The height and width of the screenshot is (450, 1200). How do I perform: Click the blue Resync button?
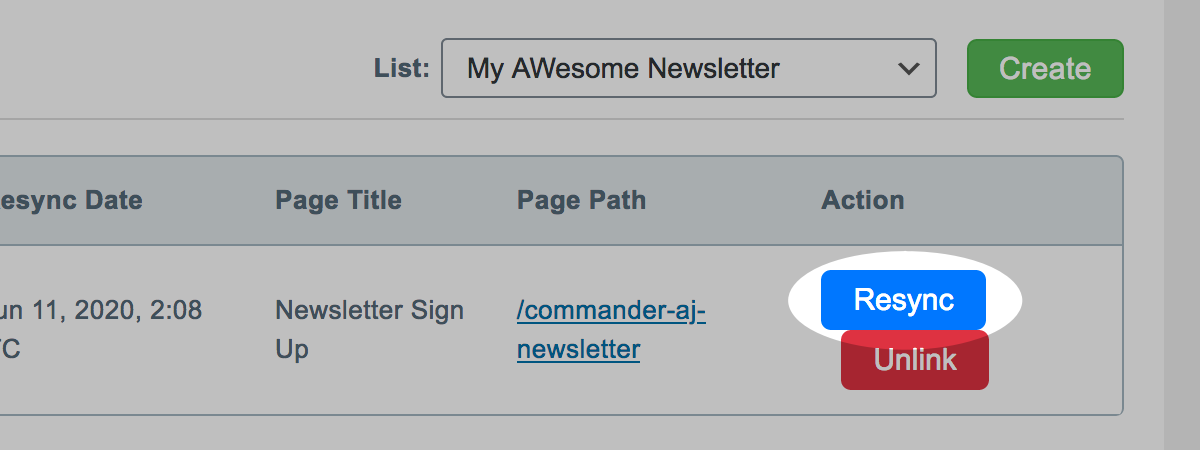pos(903,300)
